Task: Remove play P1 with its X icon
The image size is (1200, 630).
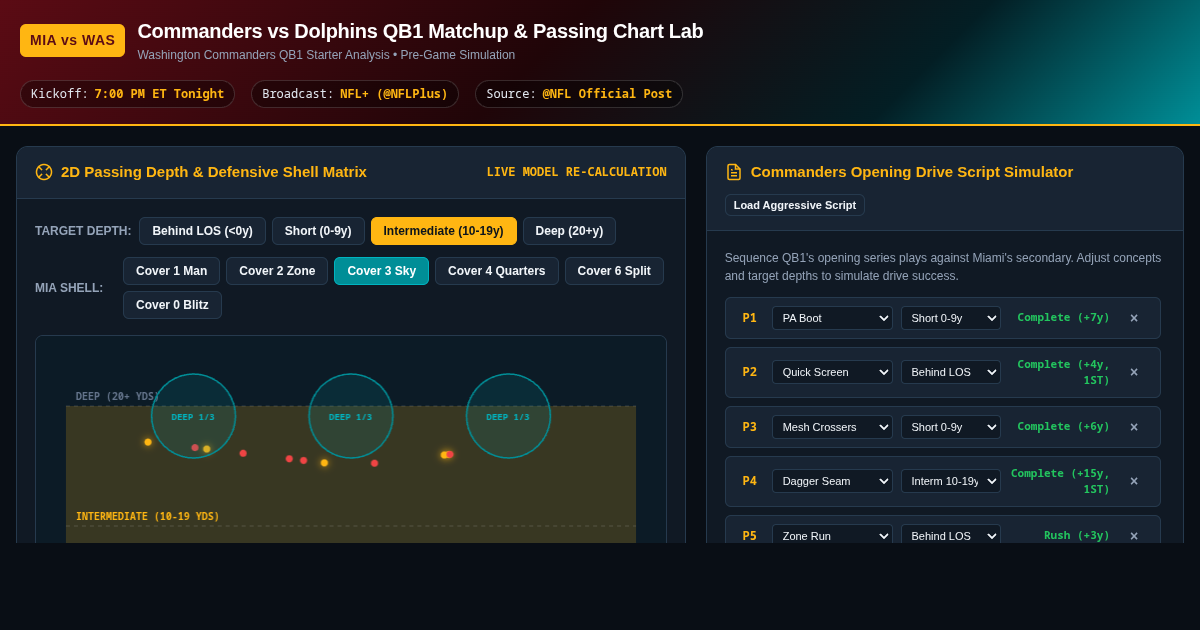Action: click(1134, 318)
